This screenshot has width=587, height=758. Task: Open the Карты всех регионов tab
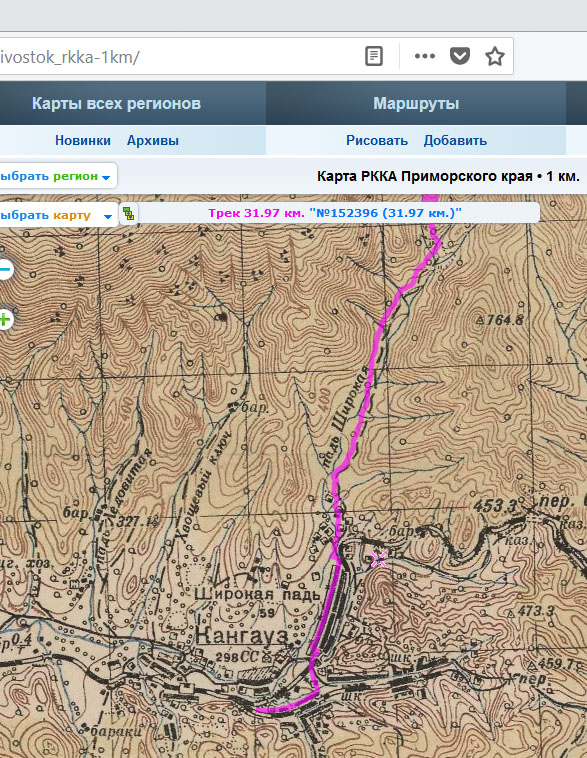click(116, 103)
